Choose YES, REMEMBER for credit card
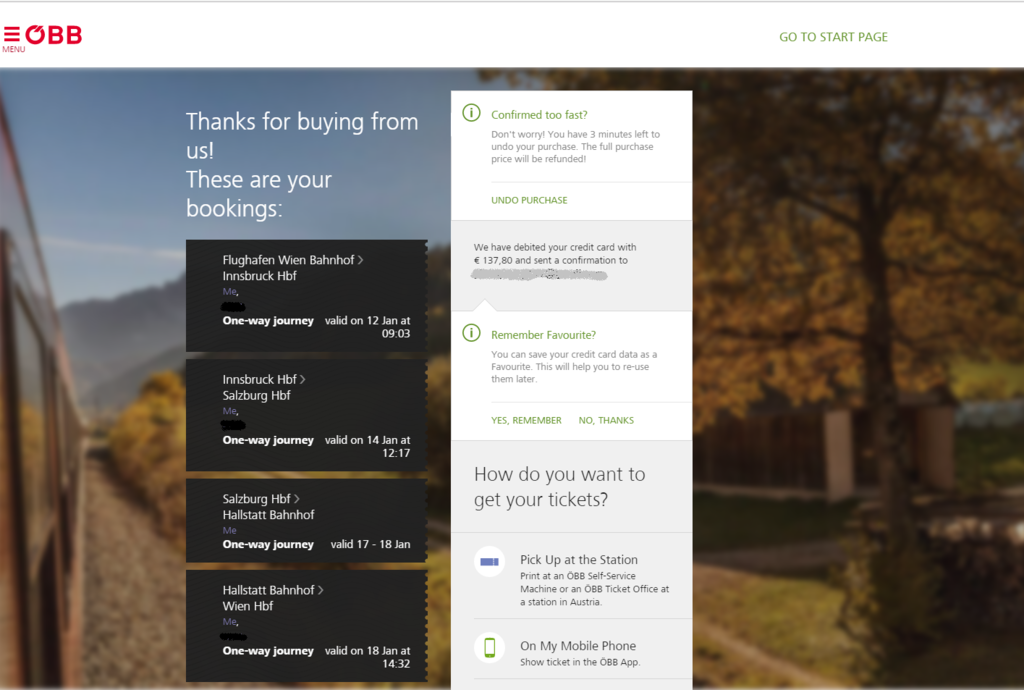Screen dimensions: 1024x690 pyautogui.click(x=526, y=420)
